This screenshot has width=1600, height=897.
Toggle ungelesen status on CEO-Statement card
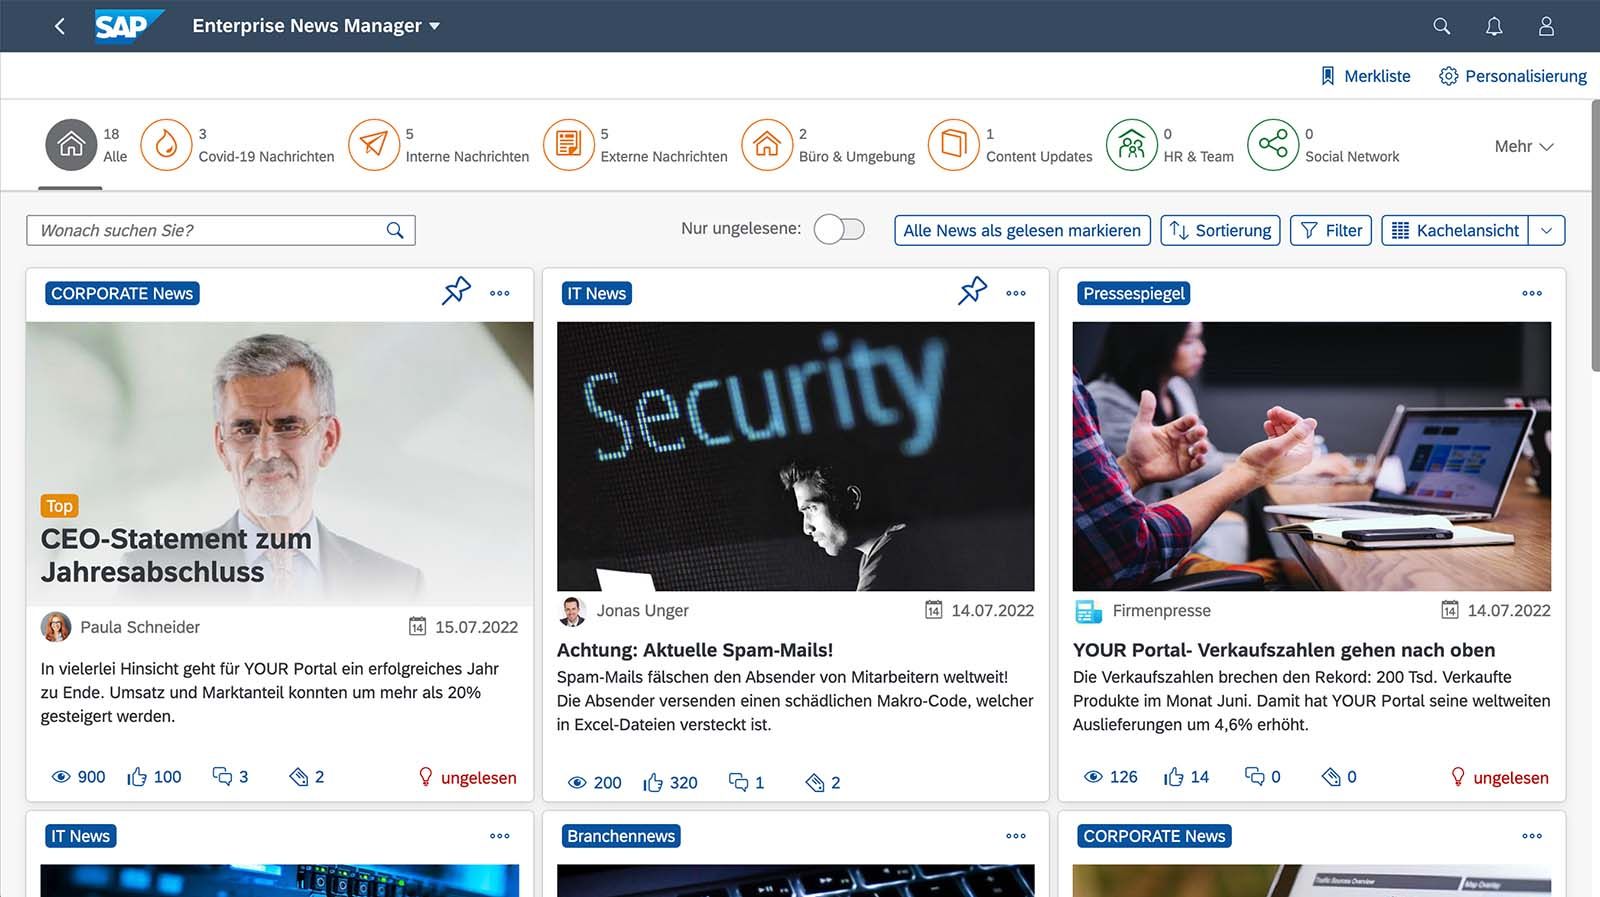click(x=467, y=777)
